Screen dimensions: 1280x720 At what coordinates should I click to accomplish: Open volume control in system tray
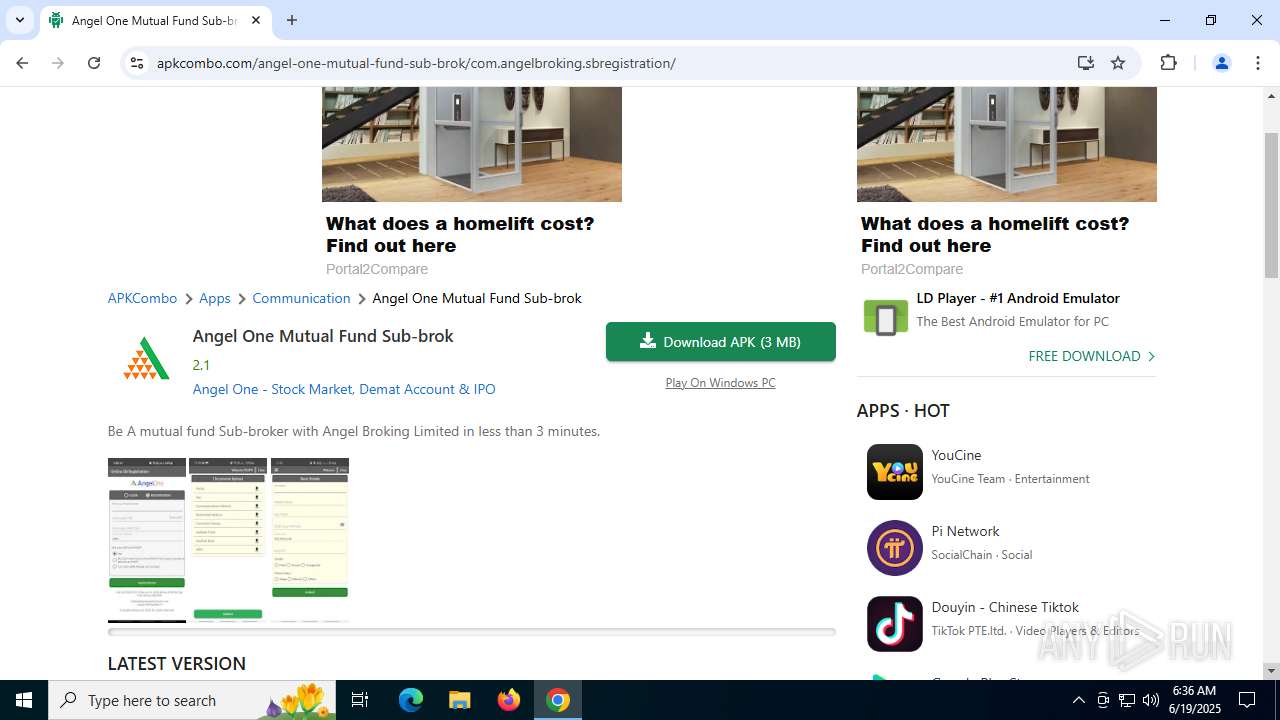coord(1151,700)
